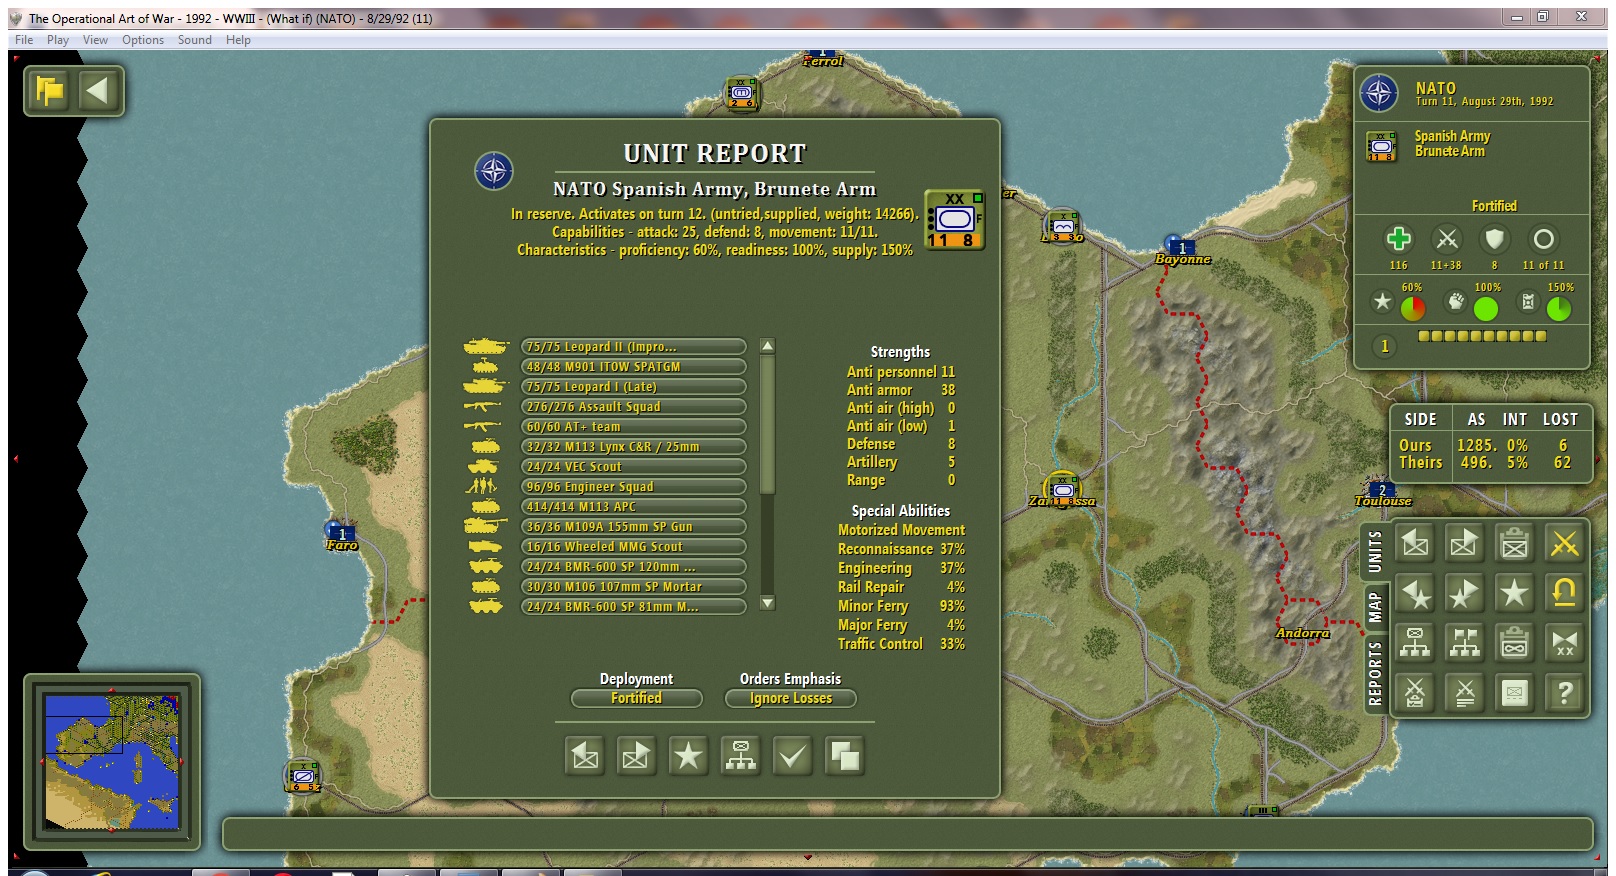The width and height of the screenshot is (1616, 876).
Task: Click the bowtie XX division icon
Action: pos(1564,643)
